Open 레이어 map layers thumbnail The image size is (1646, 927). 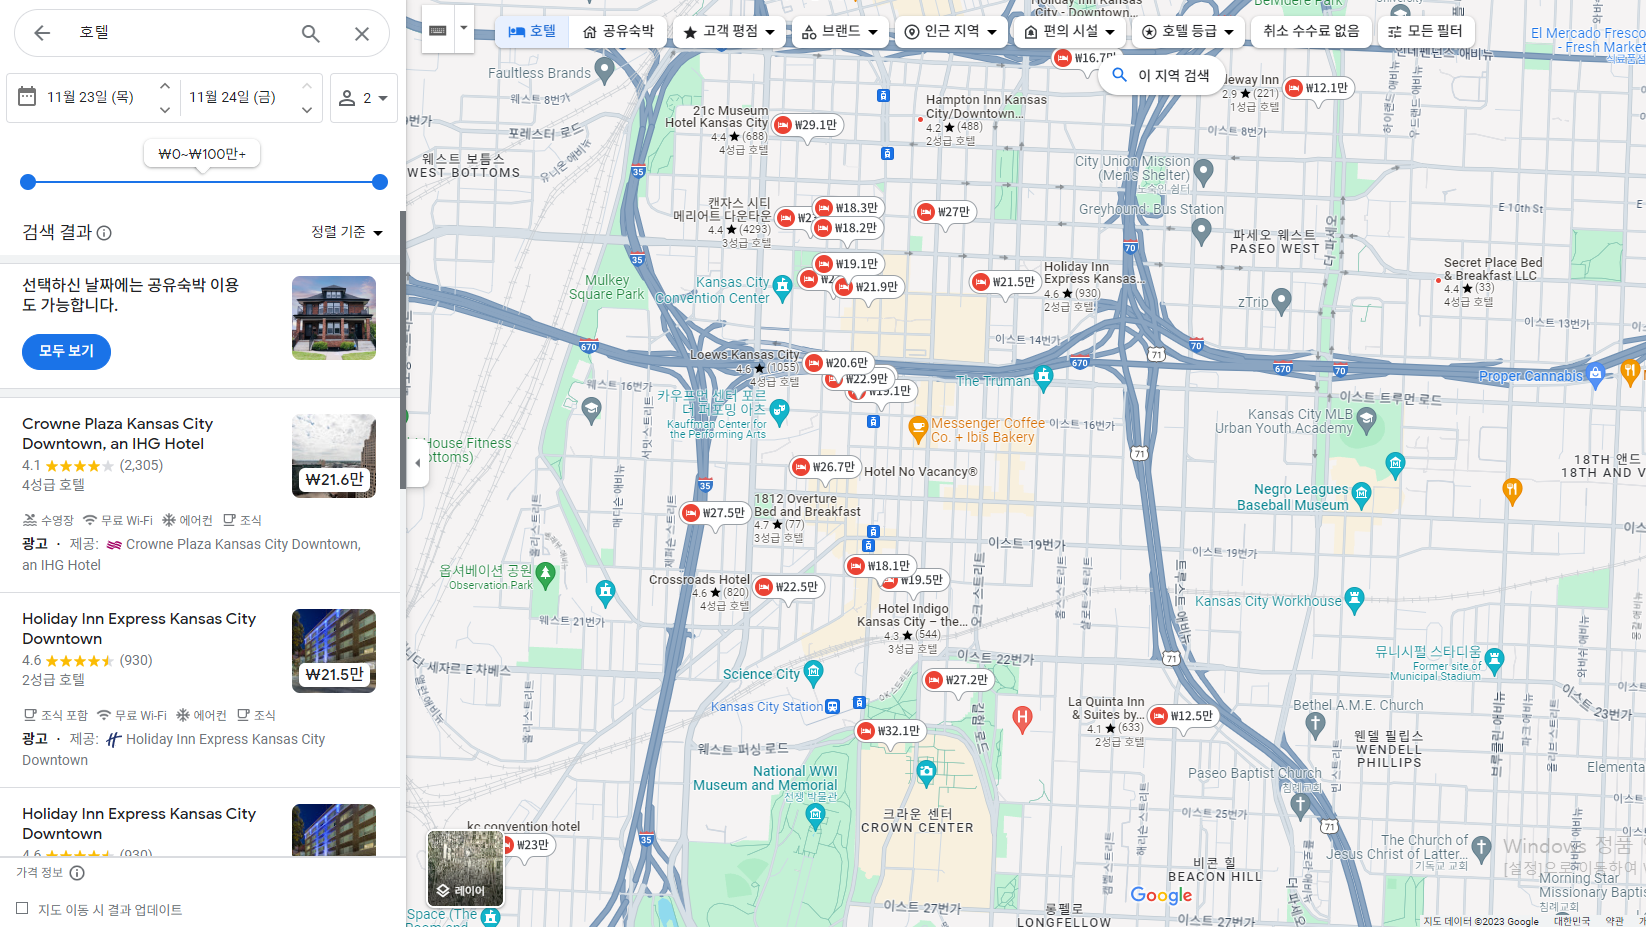(x=465, y=868)
